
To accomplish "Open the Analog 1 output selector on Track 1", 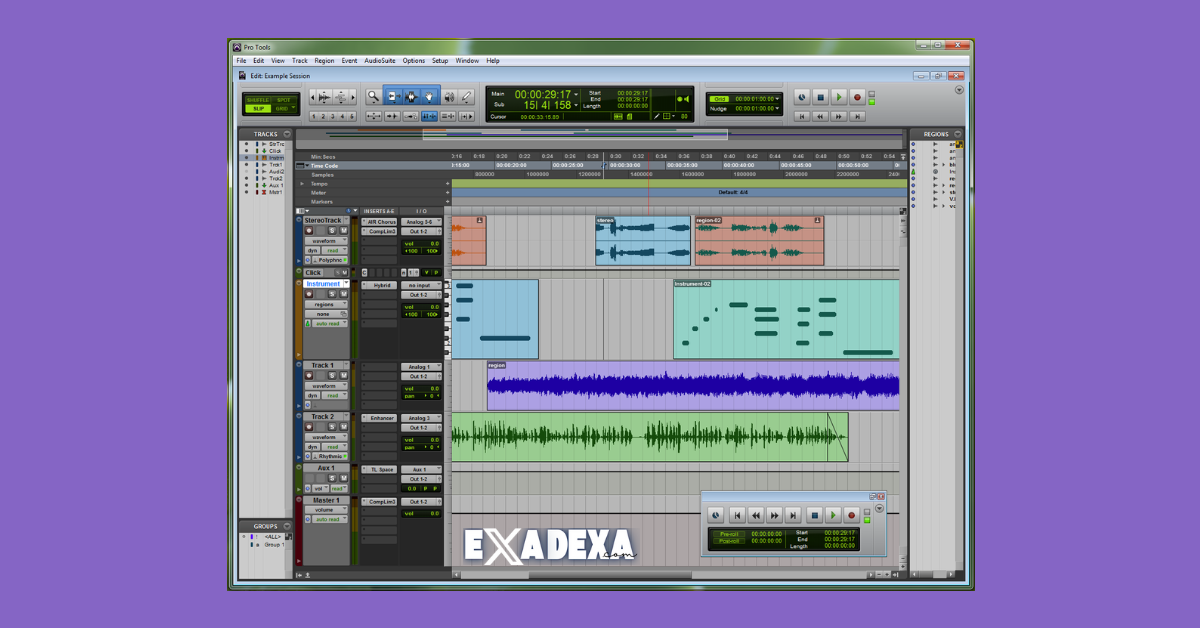I will pyautogui.click(x=421, y=365).
